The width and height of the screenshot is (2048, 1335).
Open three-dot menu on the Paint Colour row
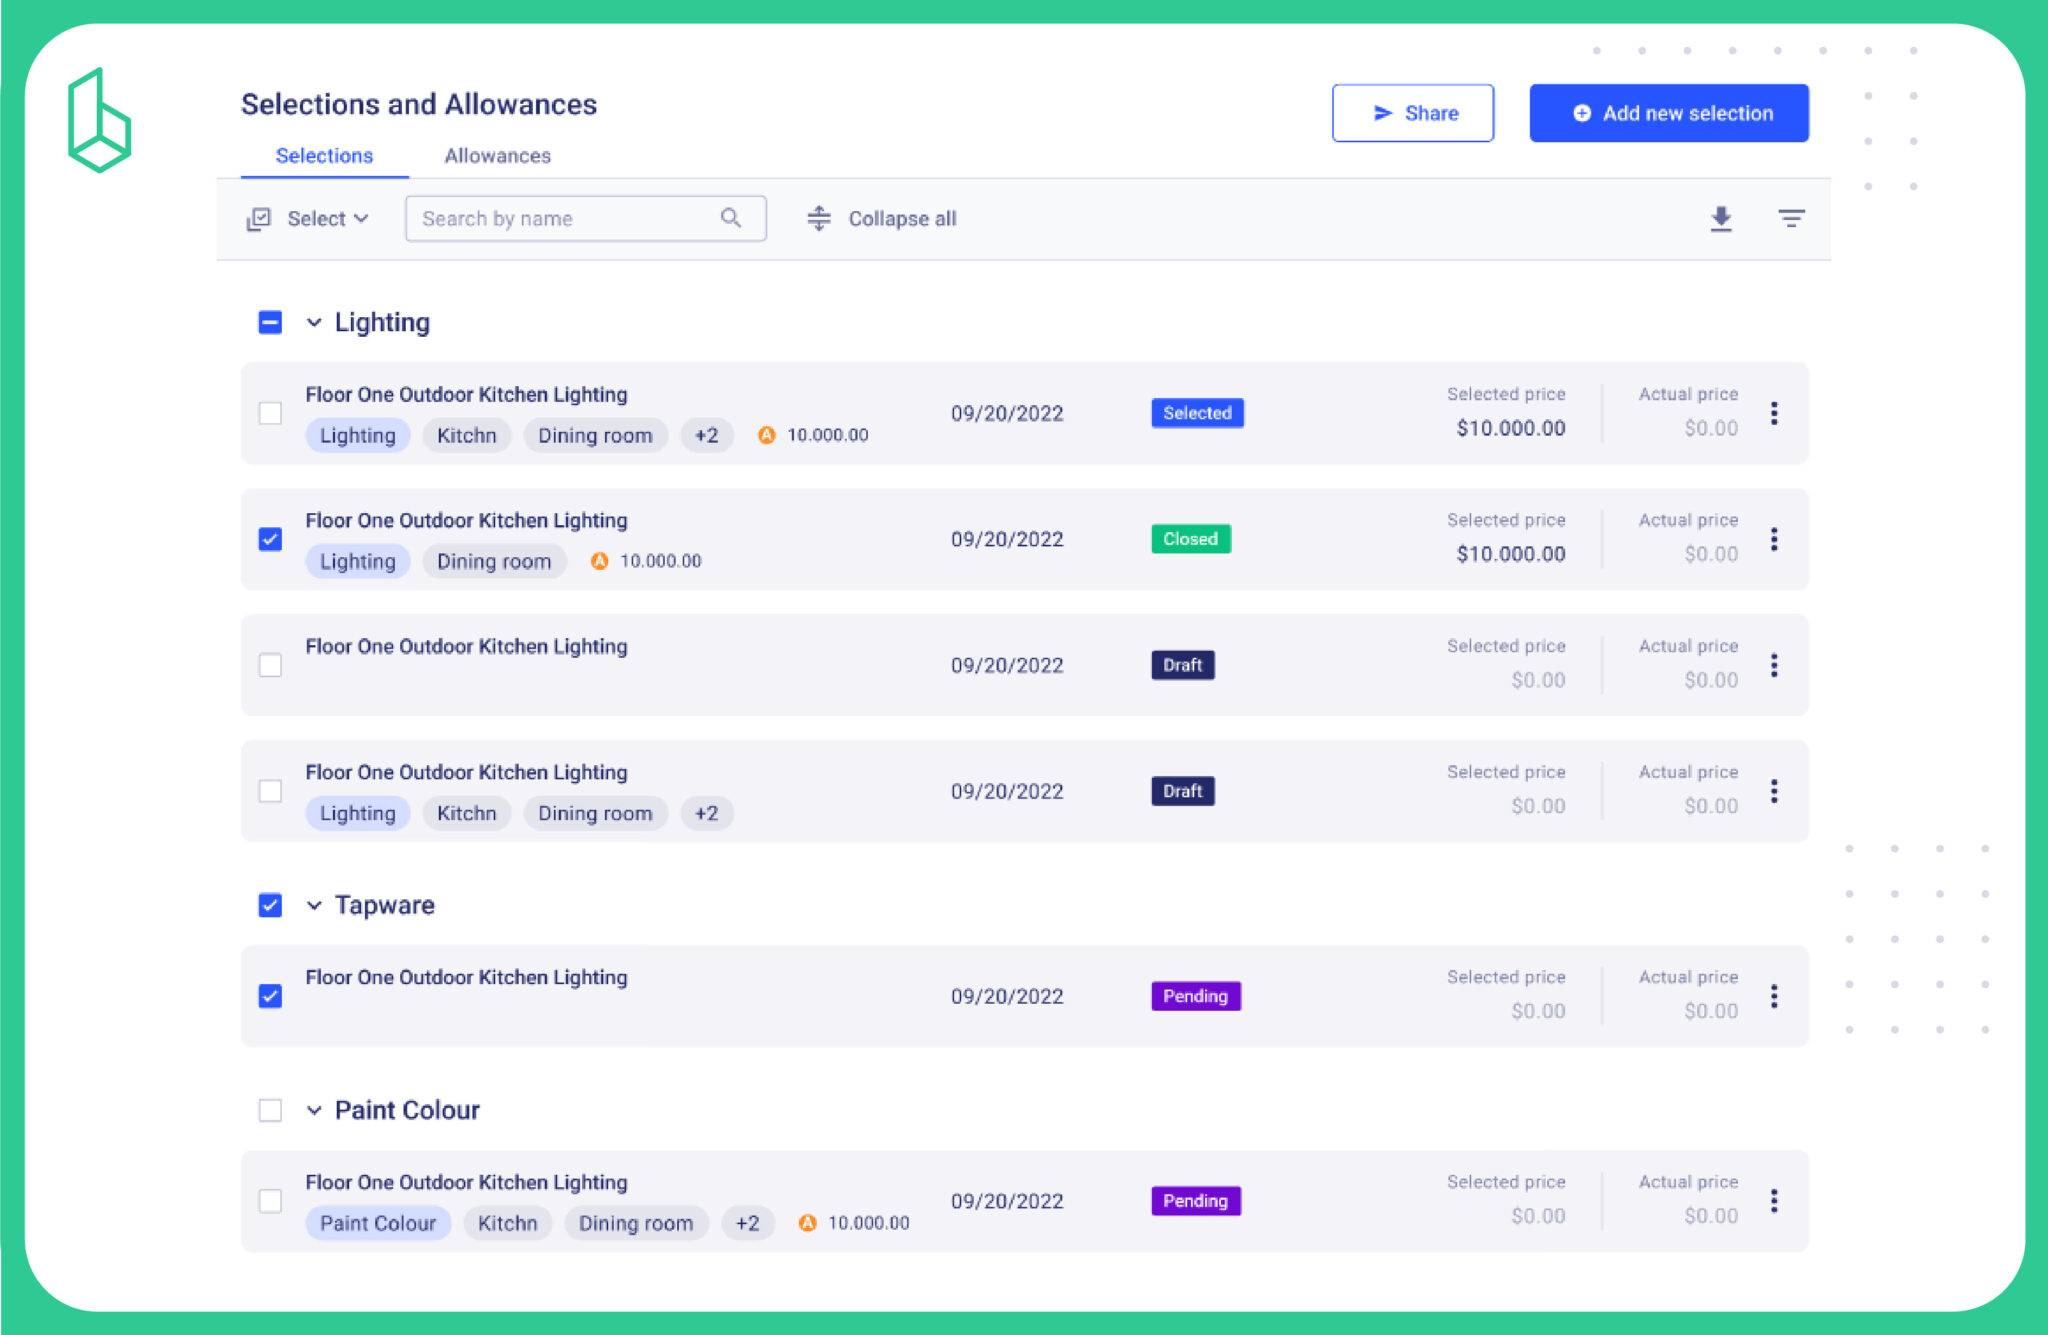[1773, 1201]
